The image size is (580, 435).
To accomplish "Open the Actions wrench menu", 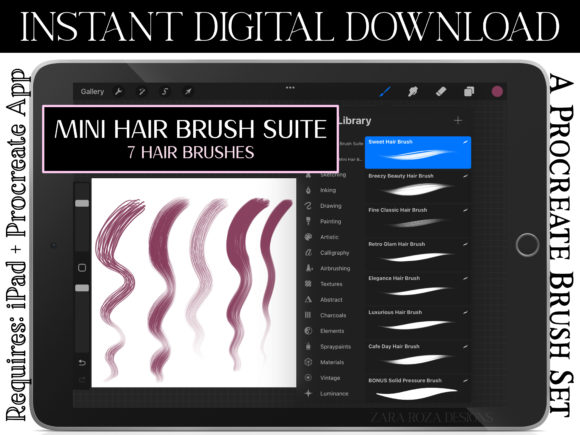I will [118, 91].
